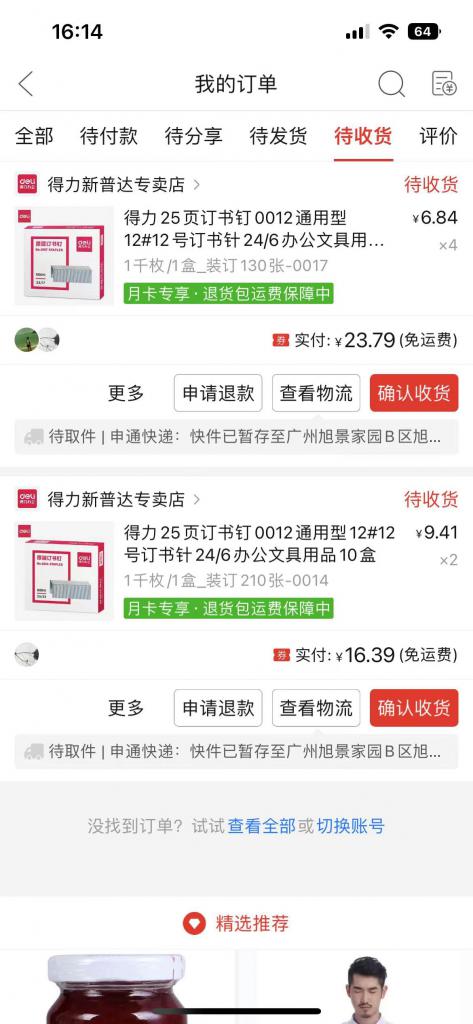Tap the second order's Deli store logo
This screenshot has width=473, height=1024.
click(x=27, y=500)
